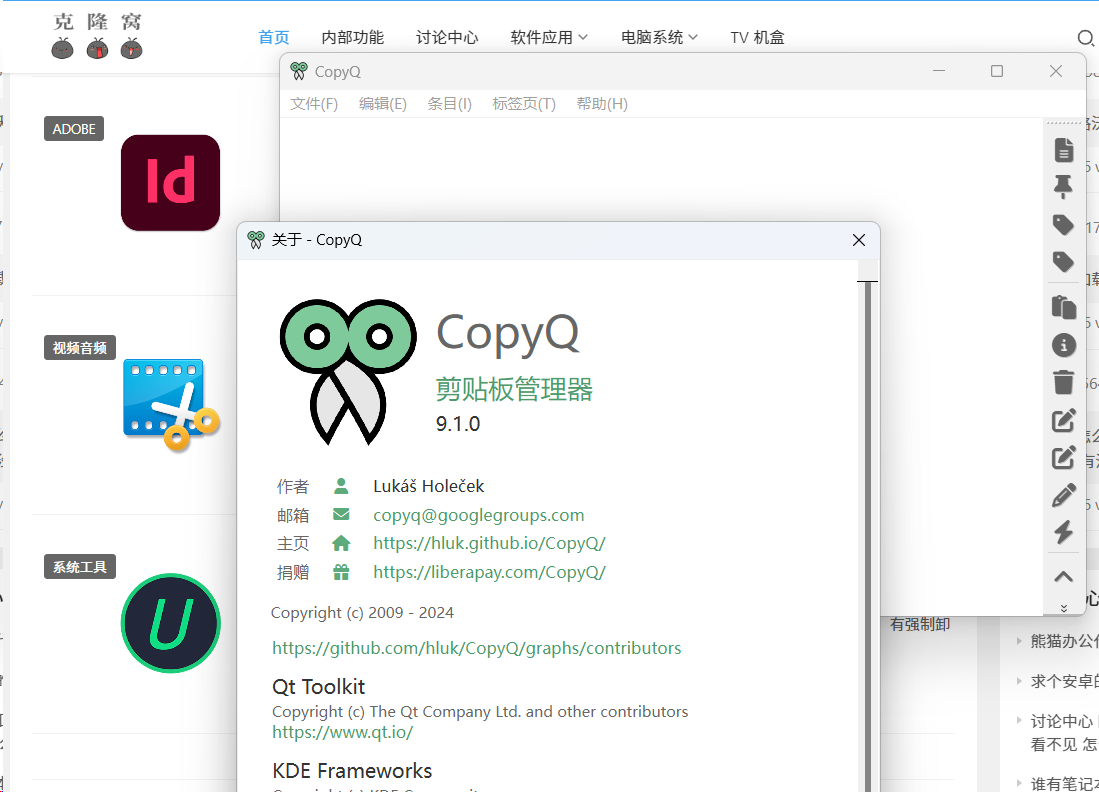Viewport: 1099px width, 792px height.
Task: Click the 谁有笔记 sidebar list entry
Action: (1064, 784)
